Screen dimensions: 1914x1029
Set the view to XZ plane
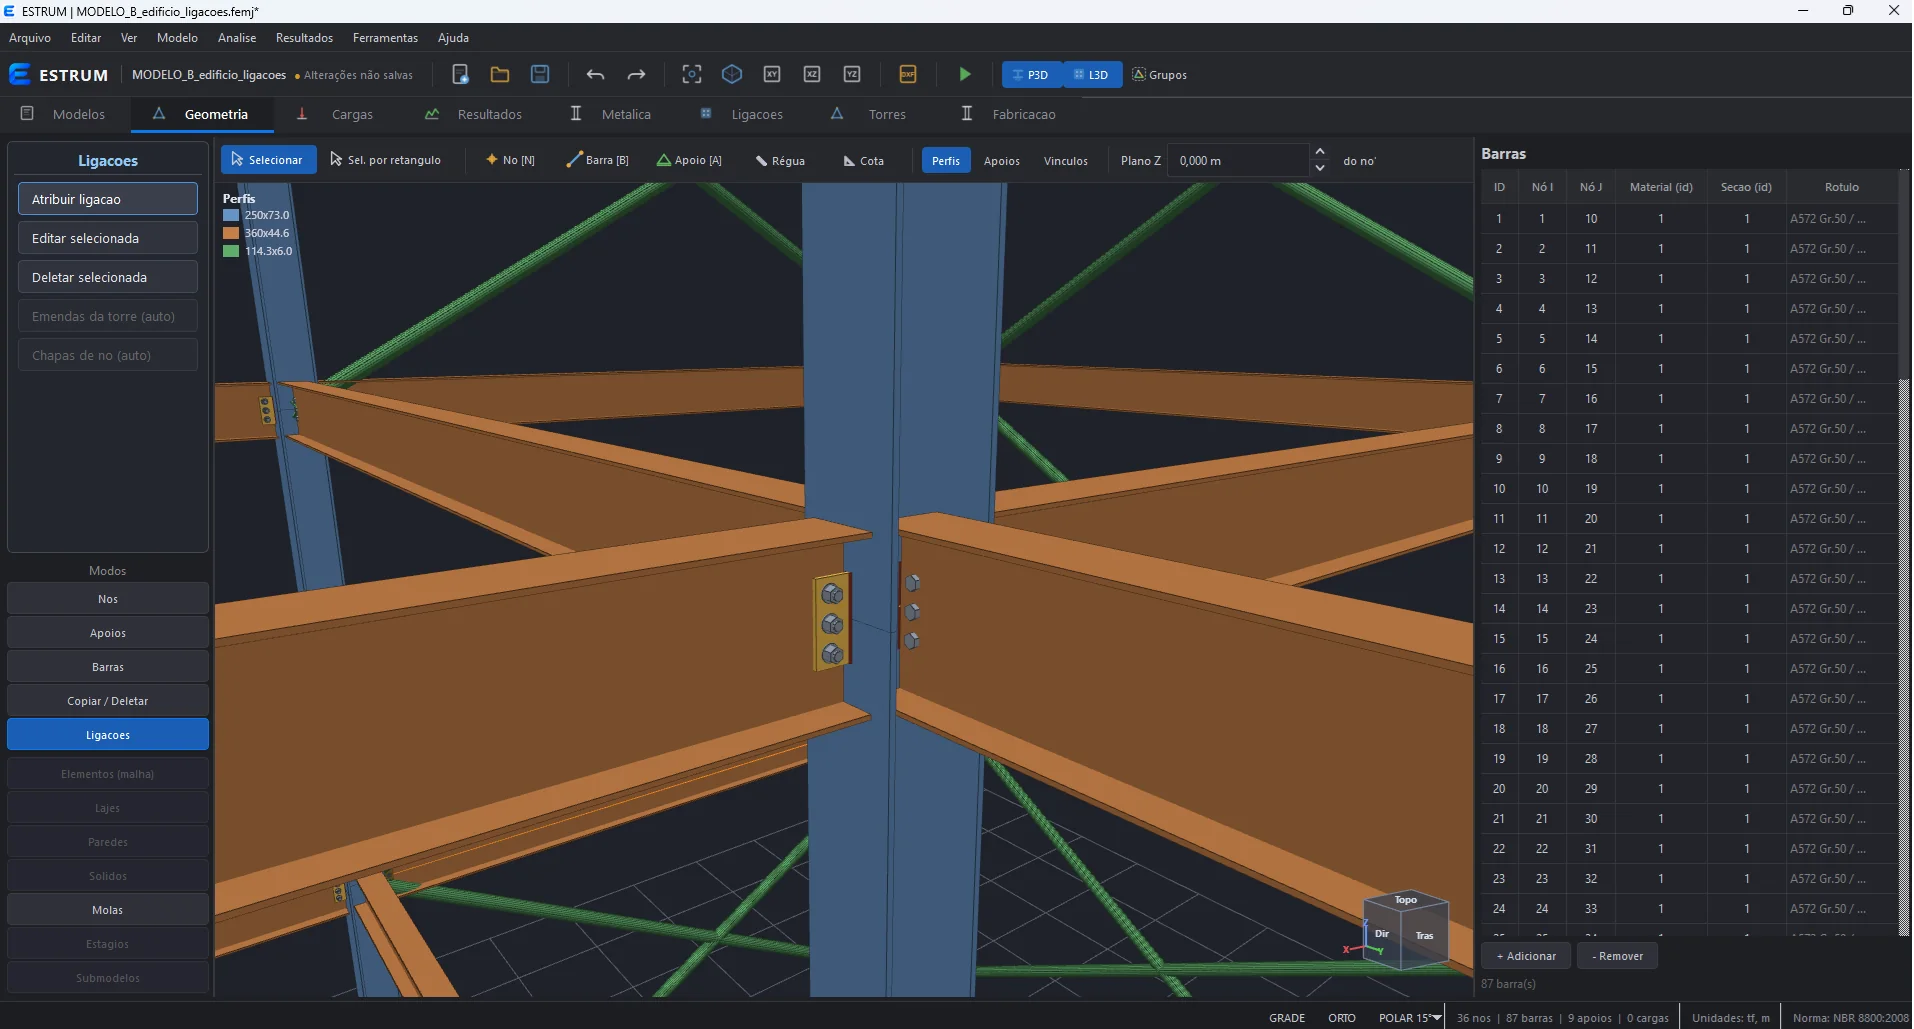[x=812, y=75]
